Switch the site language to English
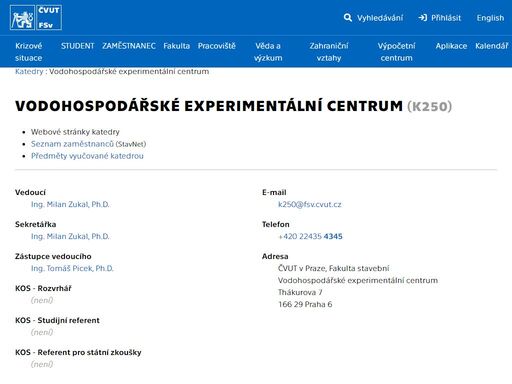This screenshot has width=512, height=384. click(490, 18)
